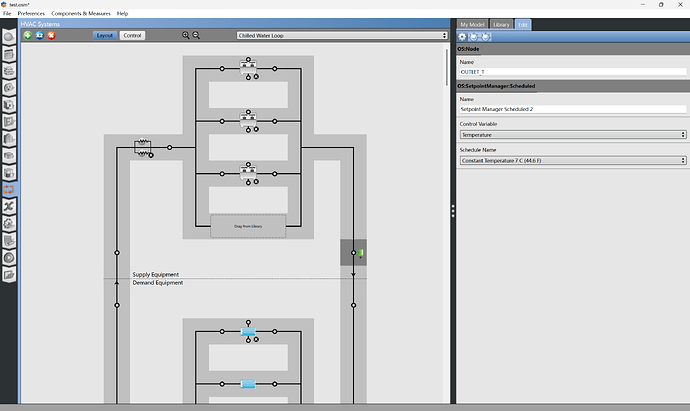Open the Geometry tab in left sidebar
The image size is (690, 411).
click(x=9, y=121)
